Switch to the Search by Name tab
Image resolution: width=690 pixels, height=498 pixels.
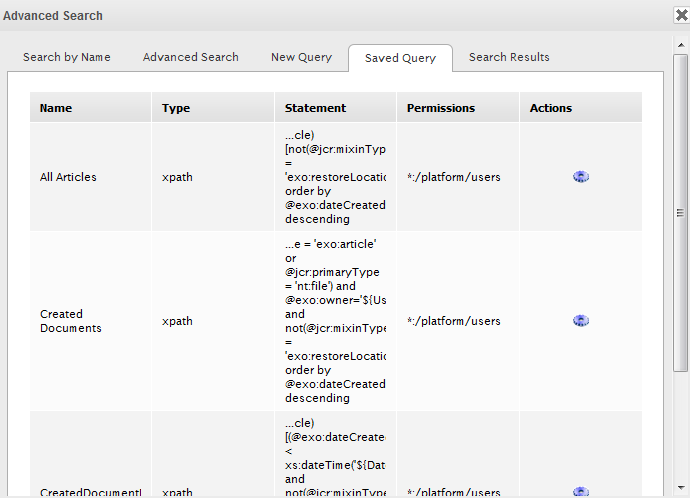pos(67,57)
